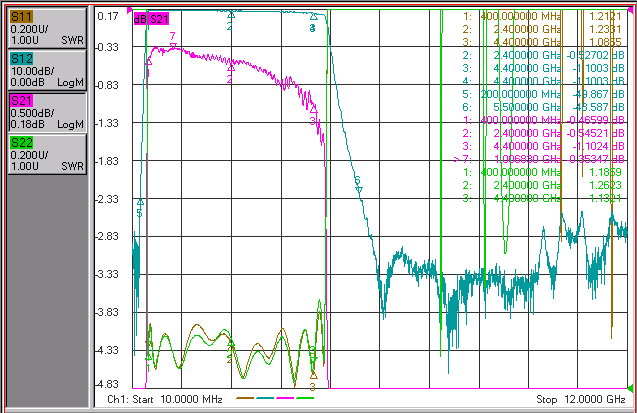Click the trace color legend below graph
Screen dimensions: 637x413
(275, 398)
